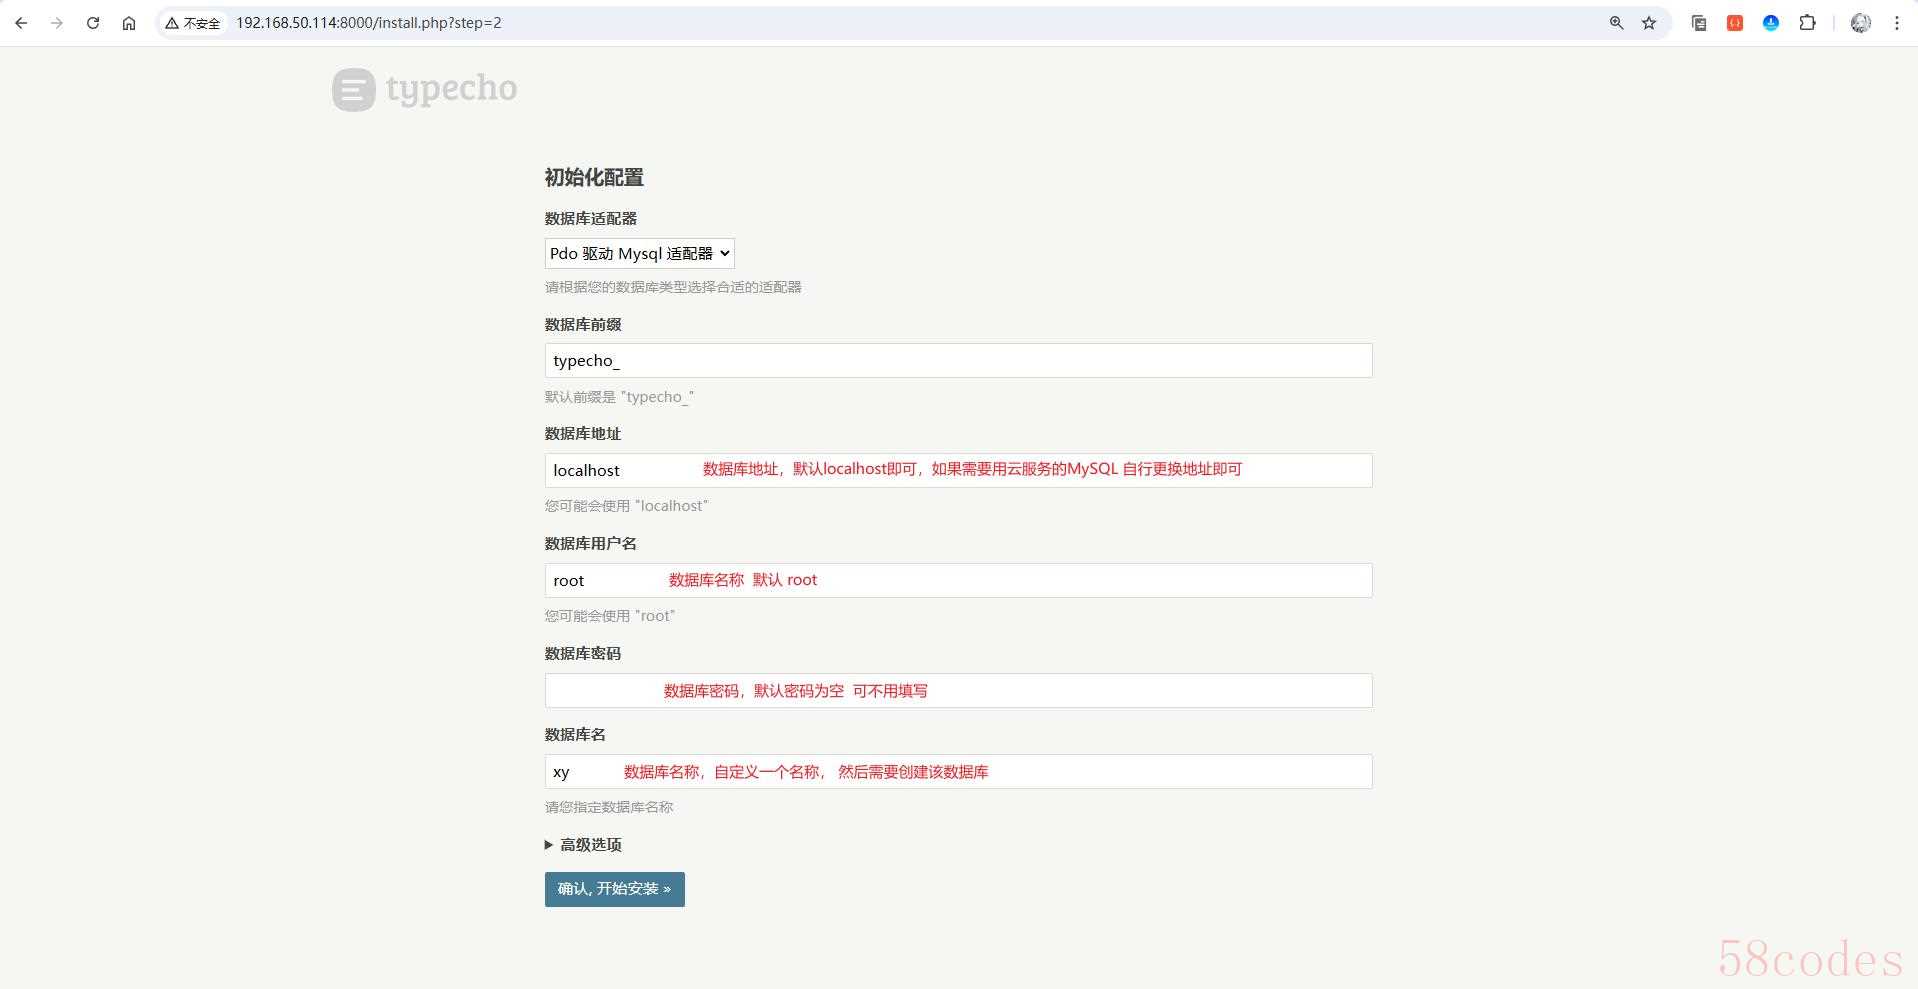
Task: Go to the browser home page
Action: [129, 23]
